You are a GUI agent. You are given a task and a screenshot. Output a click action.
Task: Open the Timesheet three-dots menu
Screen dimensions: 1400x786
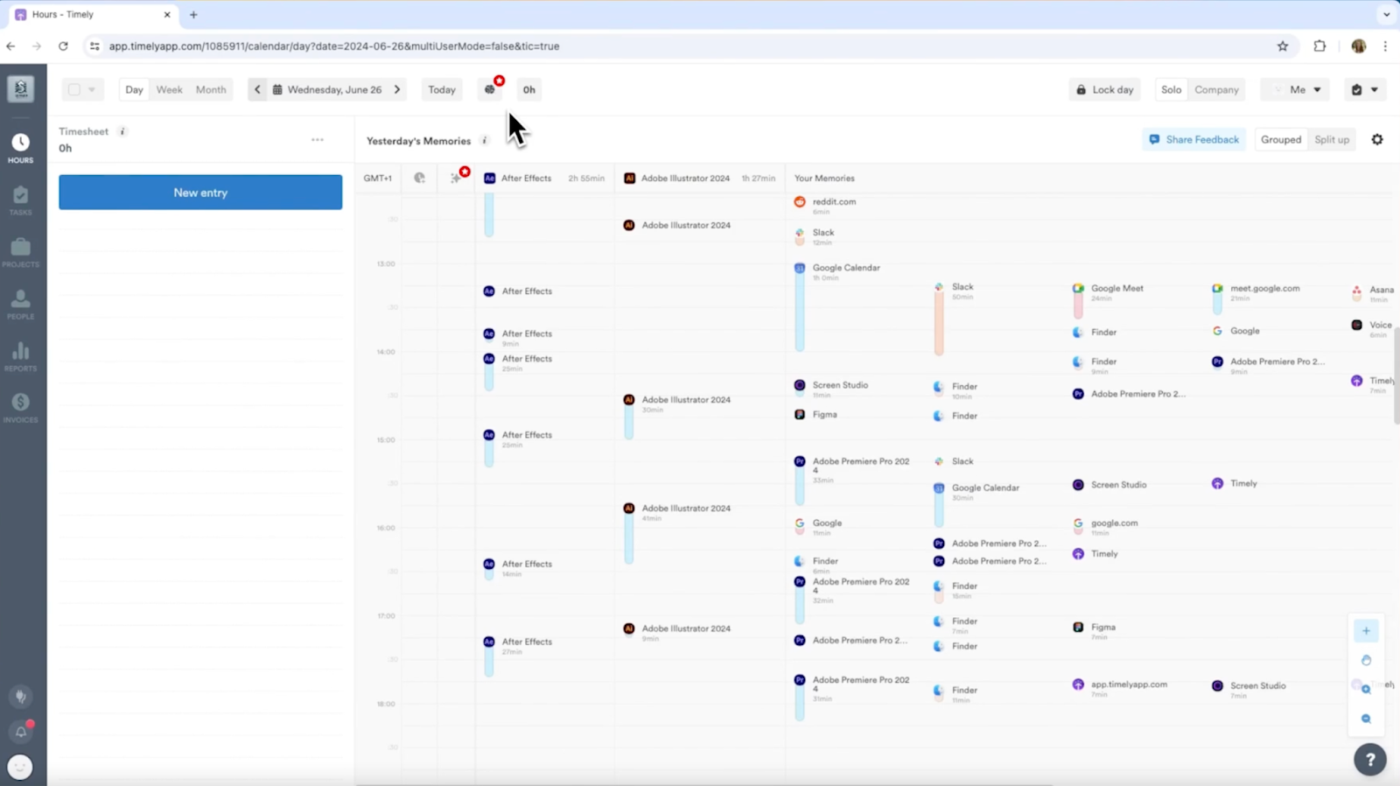click(318, 140)
